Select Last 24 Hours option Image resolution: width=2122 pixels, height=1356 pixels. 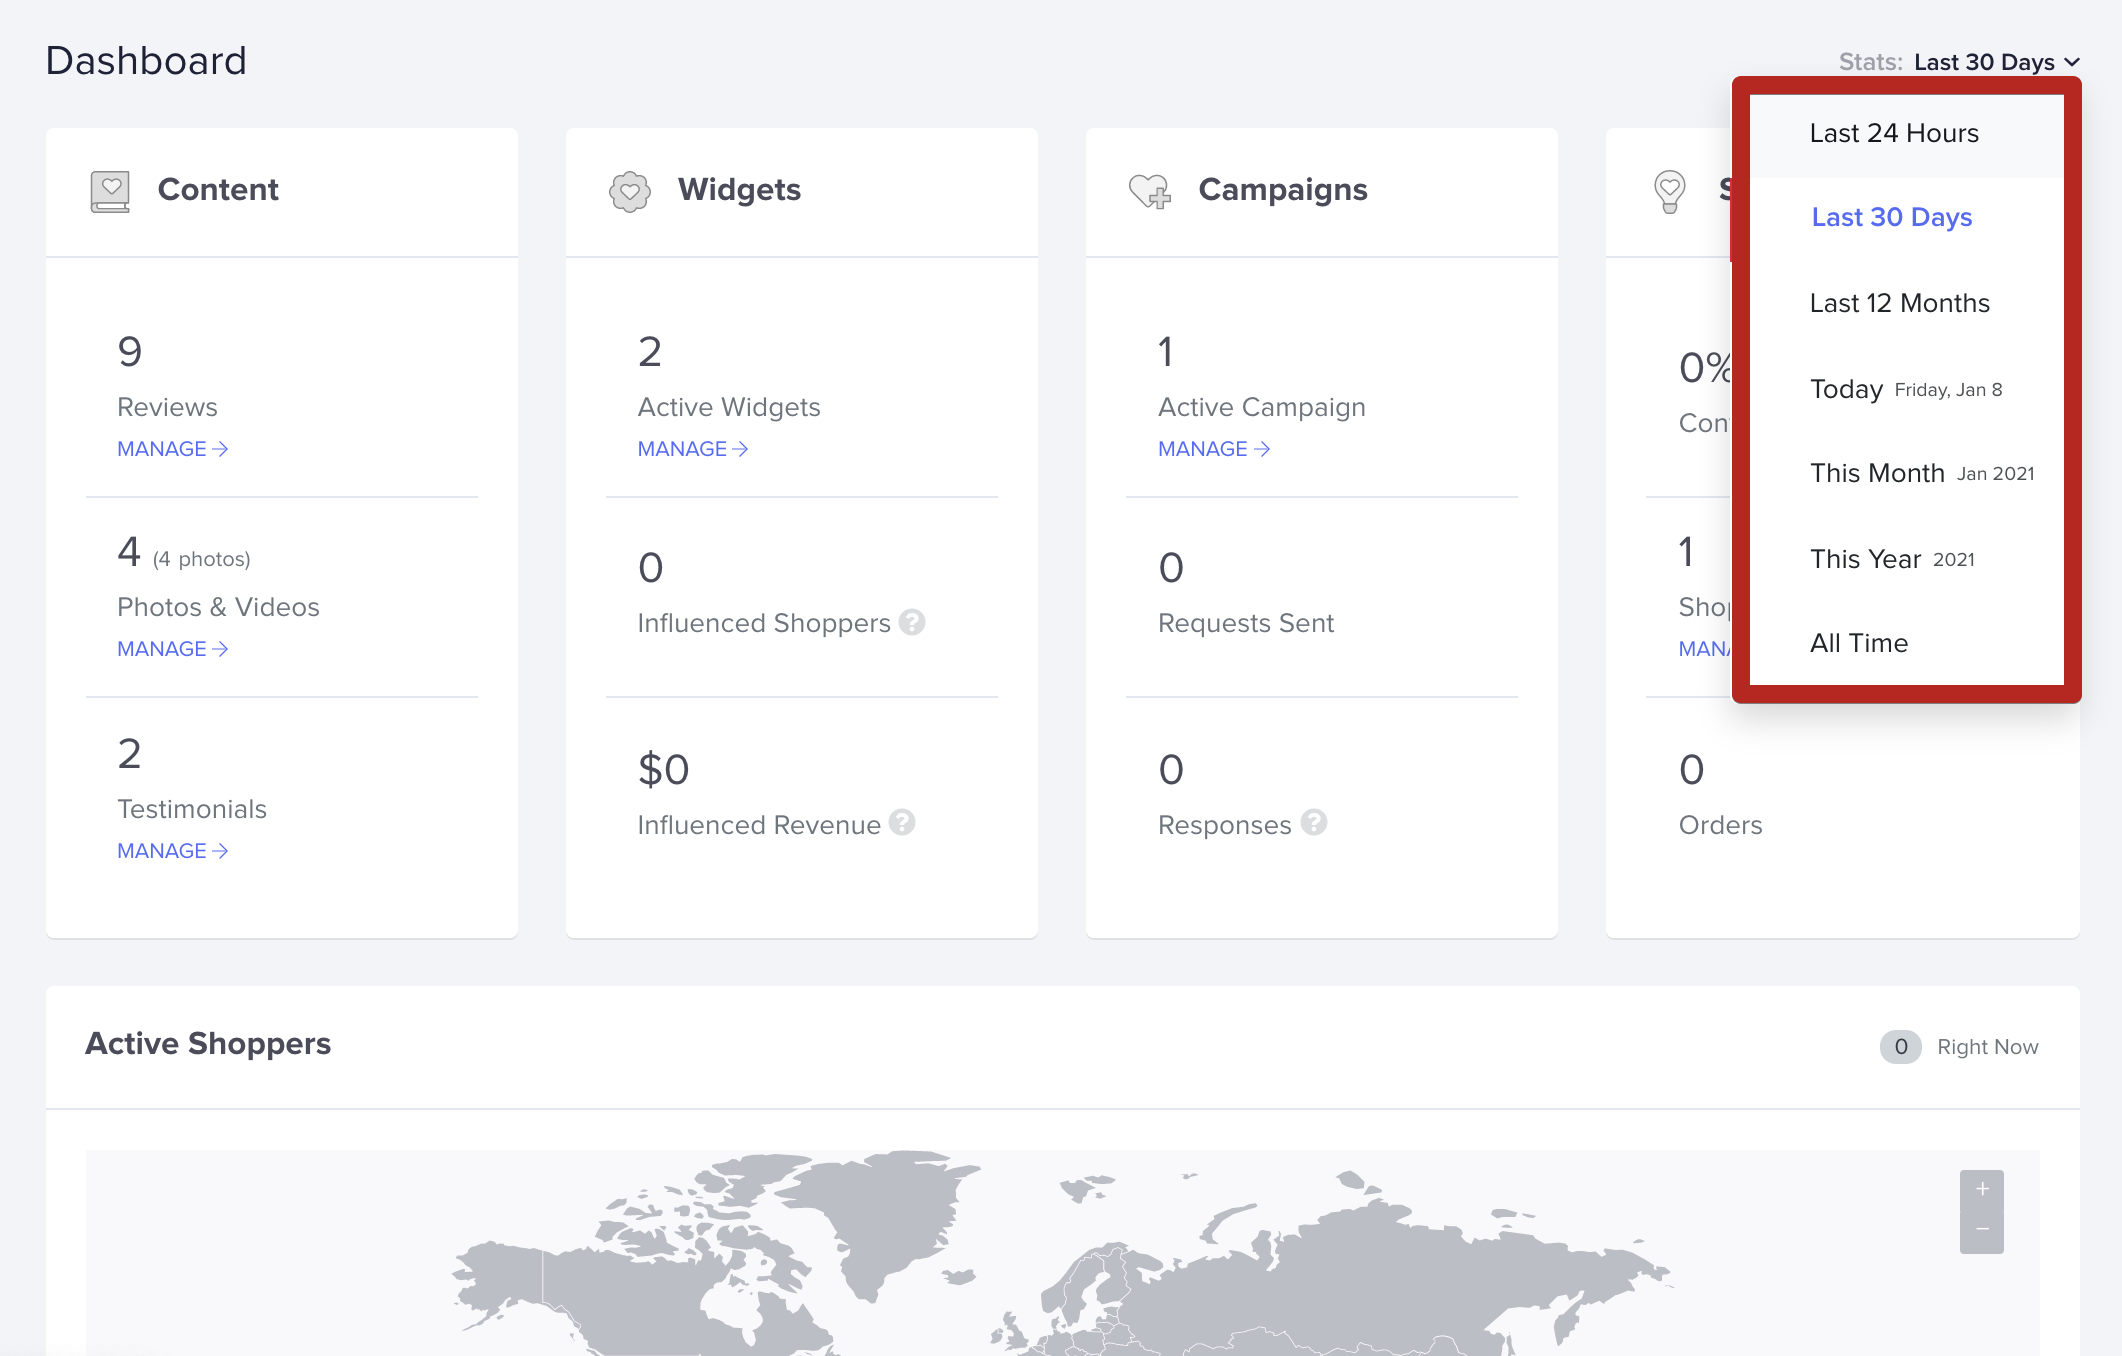(1894, 133)
